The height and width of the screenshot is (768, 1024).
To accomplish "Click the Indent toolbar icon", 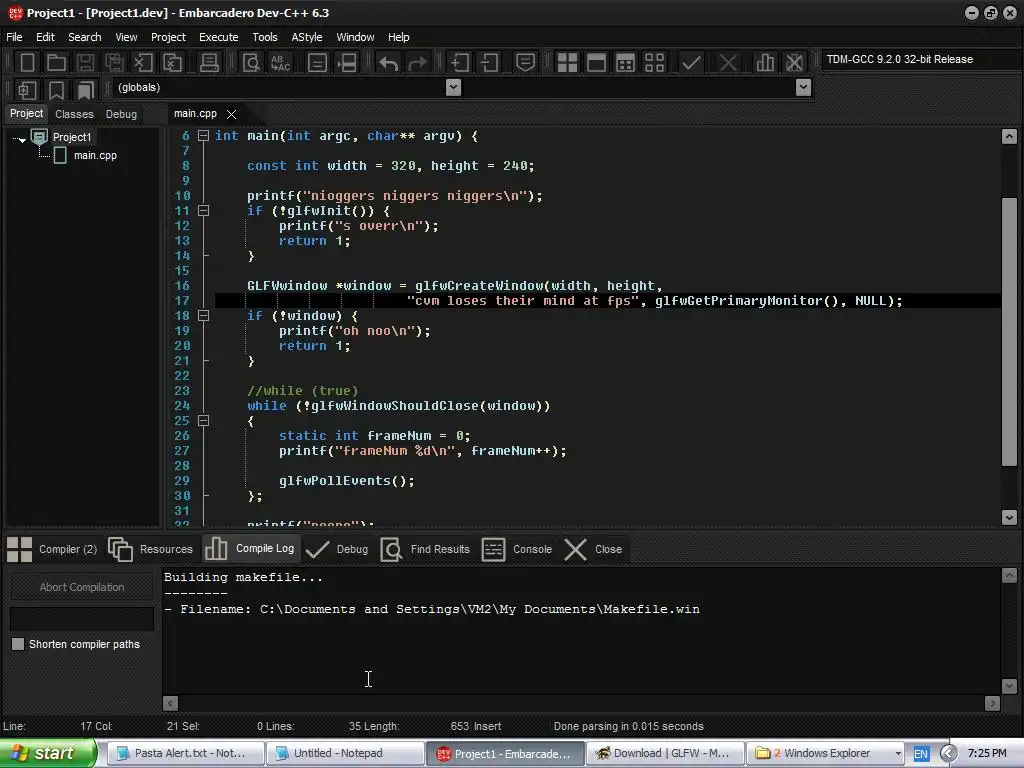I will click(460, 63).
